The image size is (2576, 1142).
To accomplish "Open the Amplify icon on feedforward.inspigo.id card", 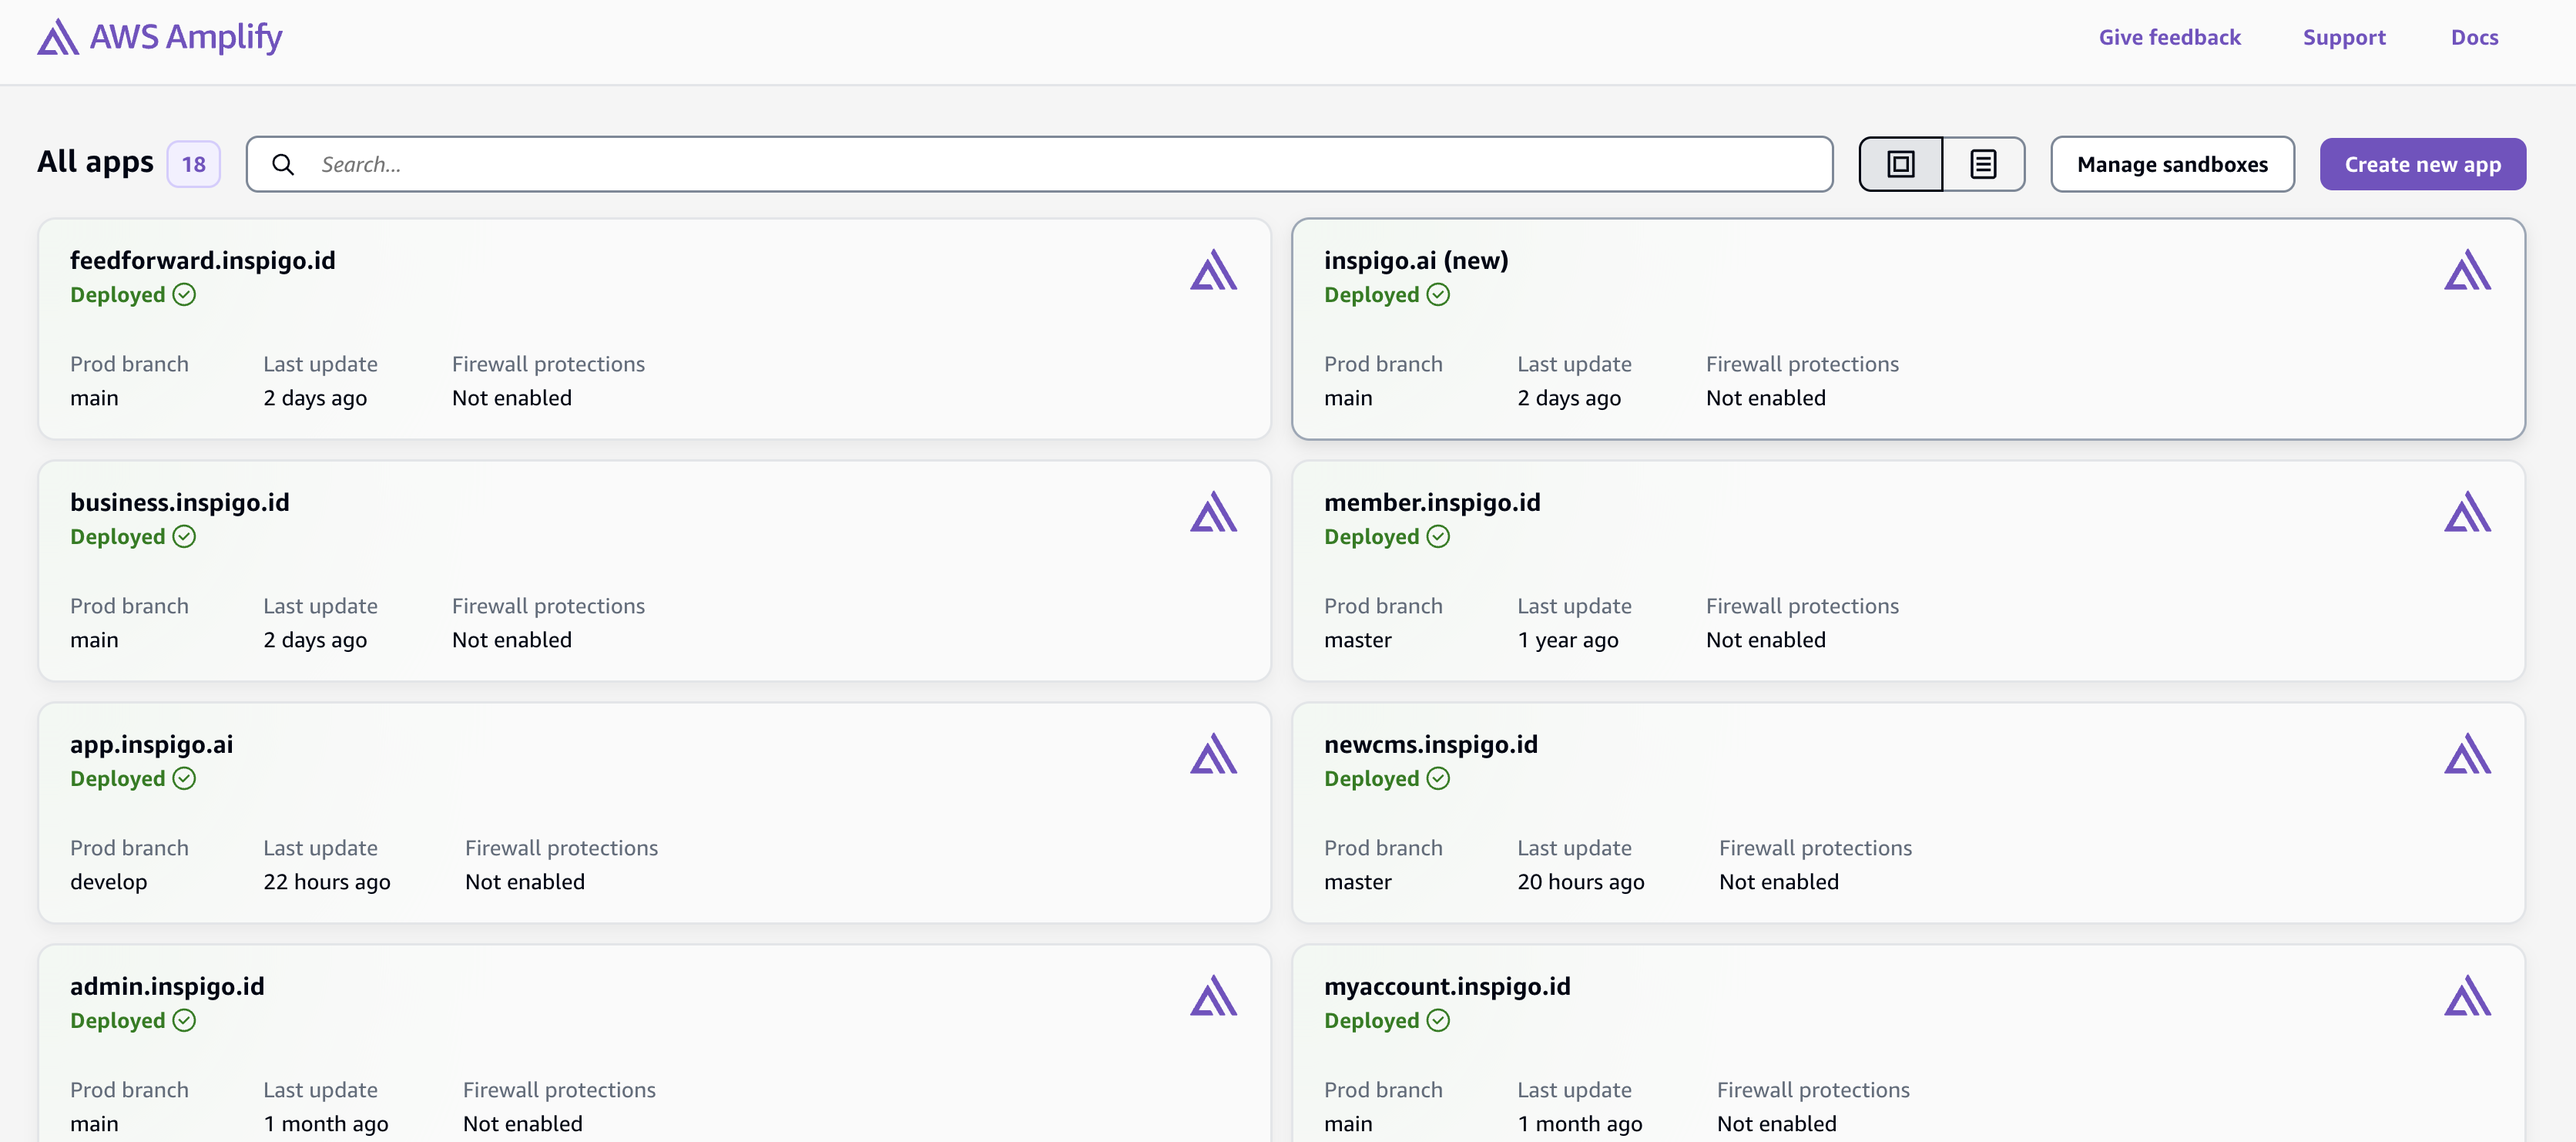I will pyautogui.click(x=1213, y=270).
